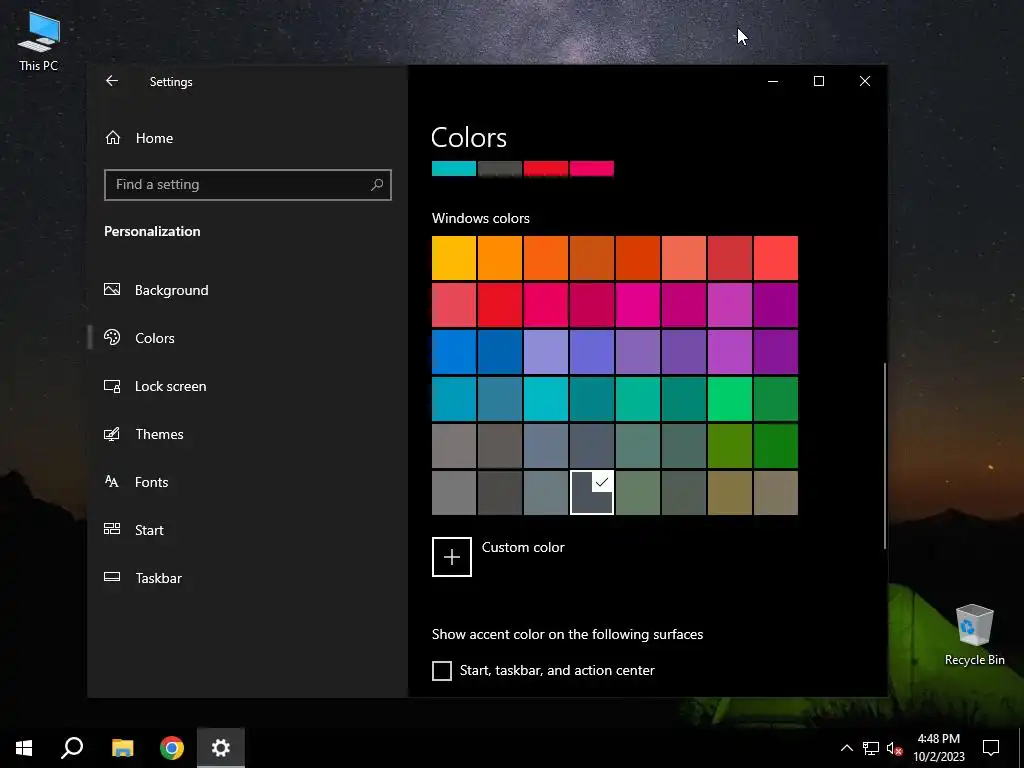Screen dimensions: 1024x768
Task: Pick the teal recent color swatch
Action: (454, 168)
